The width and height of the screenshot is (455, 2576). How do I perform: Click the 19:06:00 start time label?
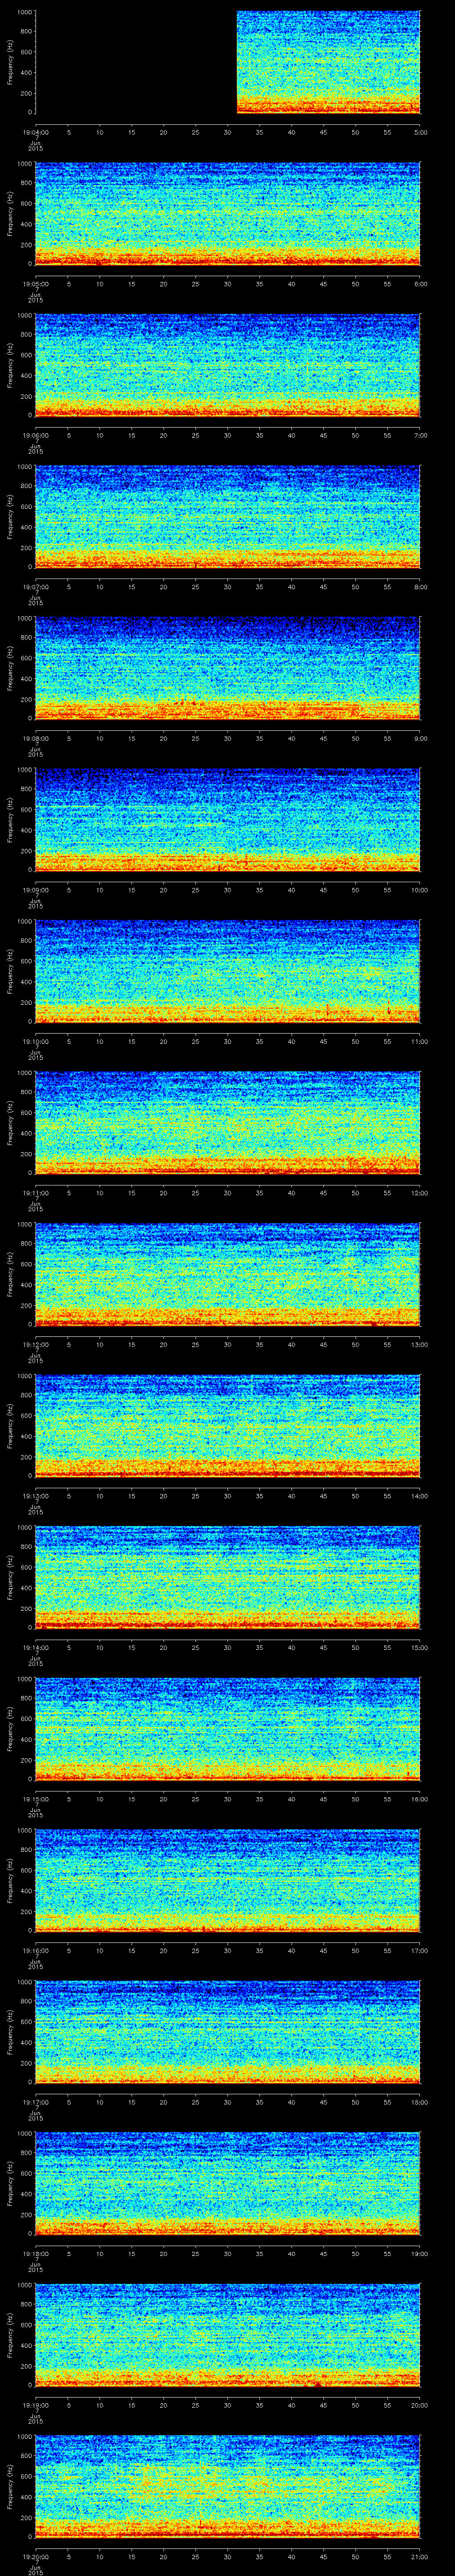(36, 435)
